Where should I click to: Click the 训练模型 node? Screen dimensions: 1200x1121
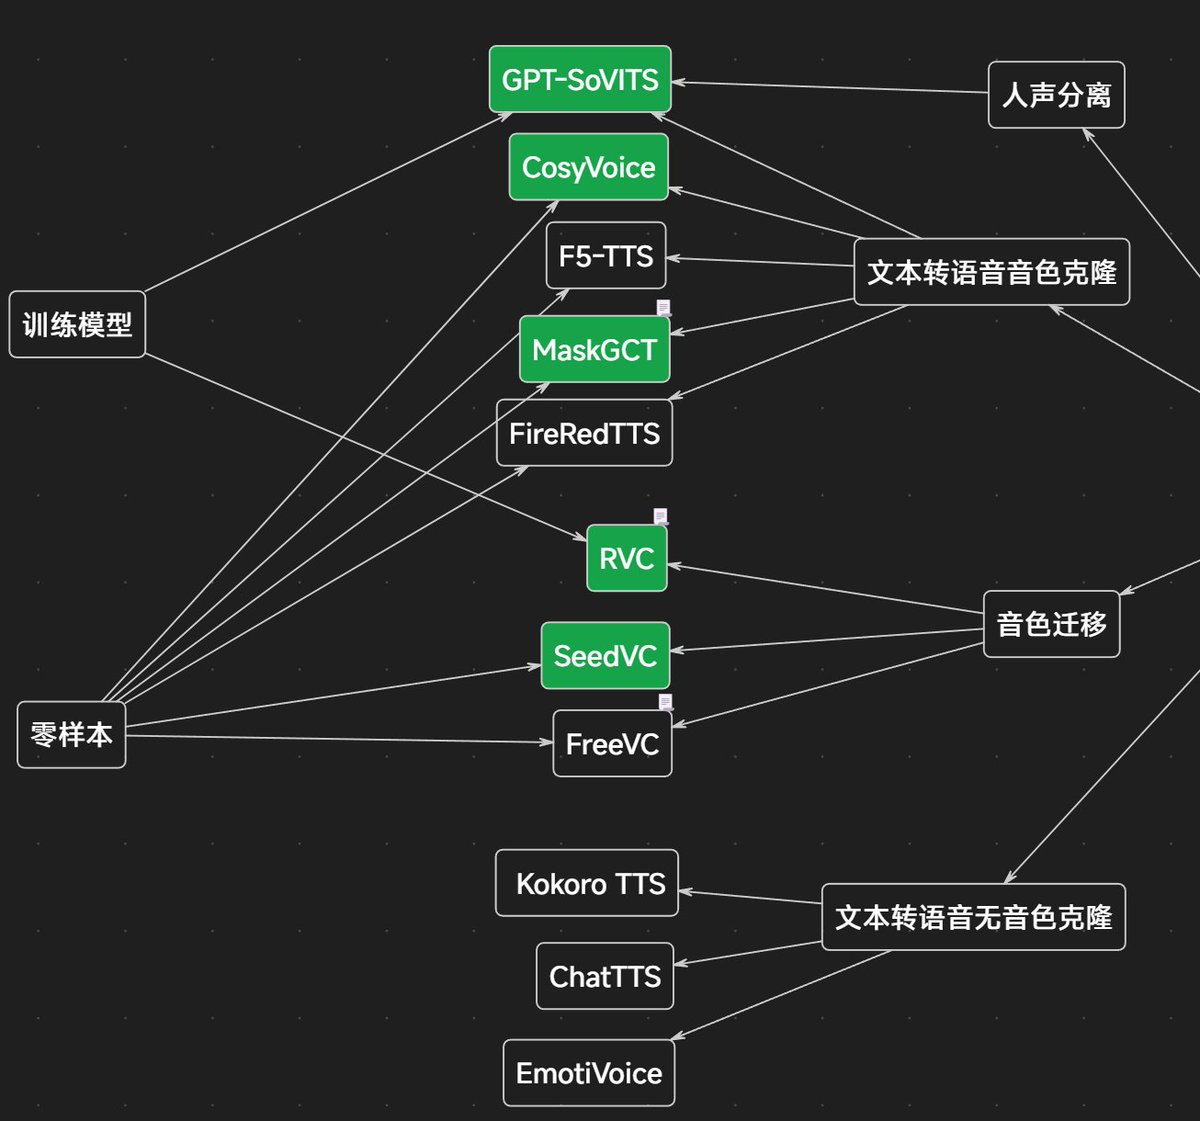[77, 324]
